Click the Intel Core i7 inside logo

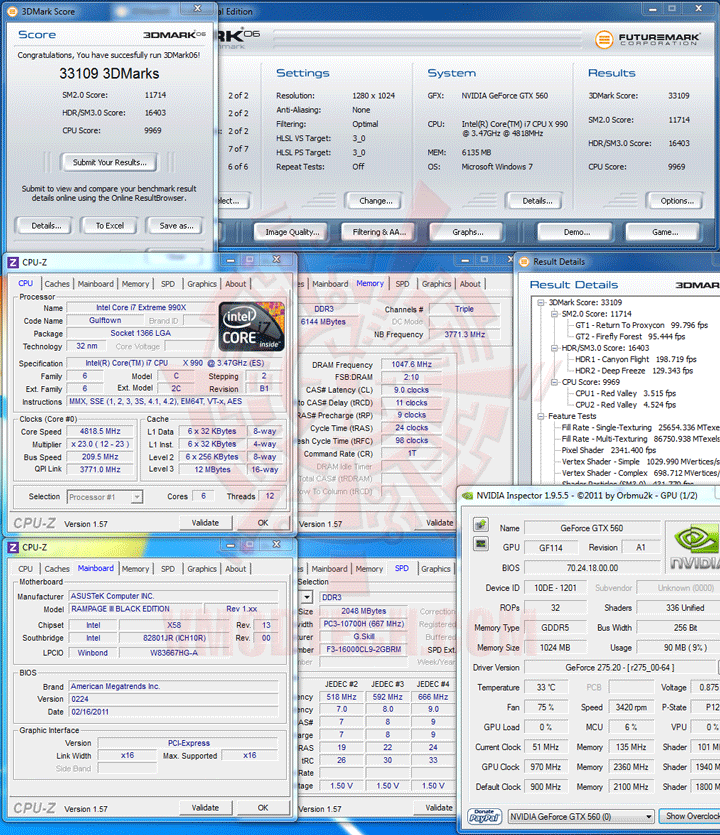(251, 326)
